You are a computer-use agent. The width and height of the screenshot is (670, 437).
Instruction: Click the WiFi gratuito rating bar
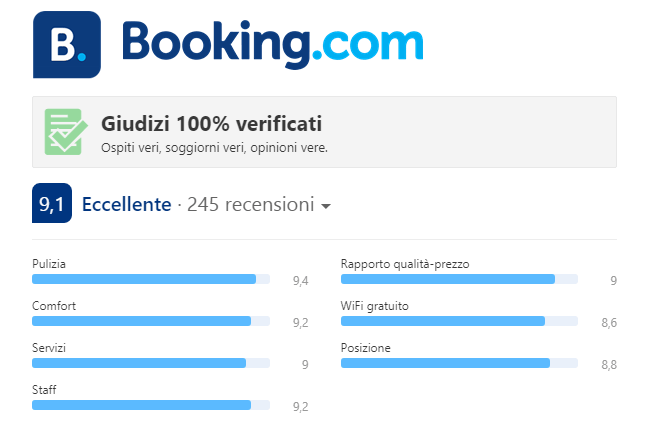point(459,321)
